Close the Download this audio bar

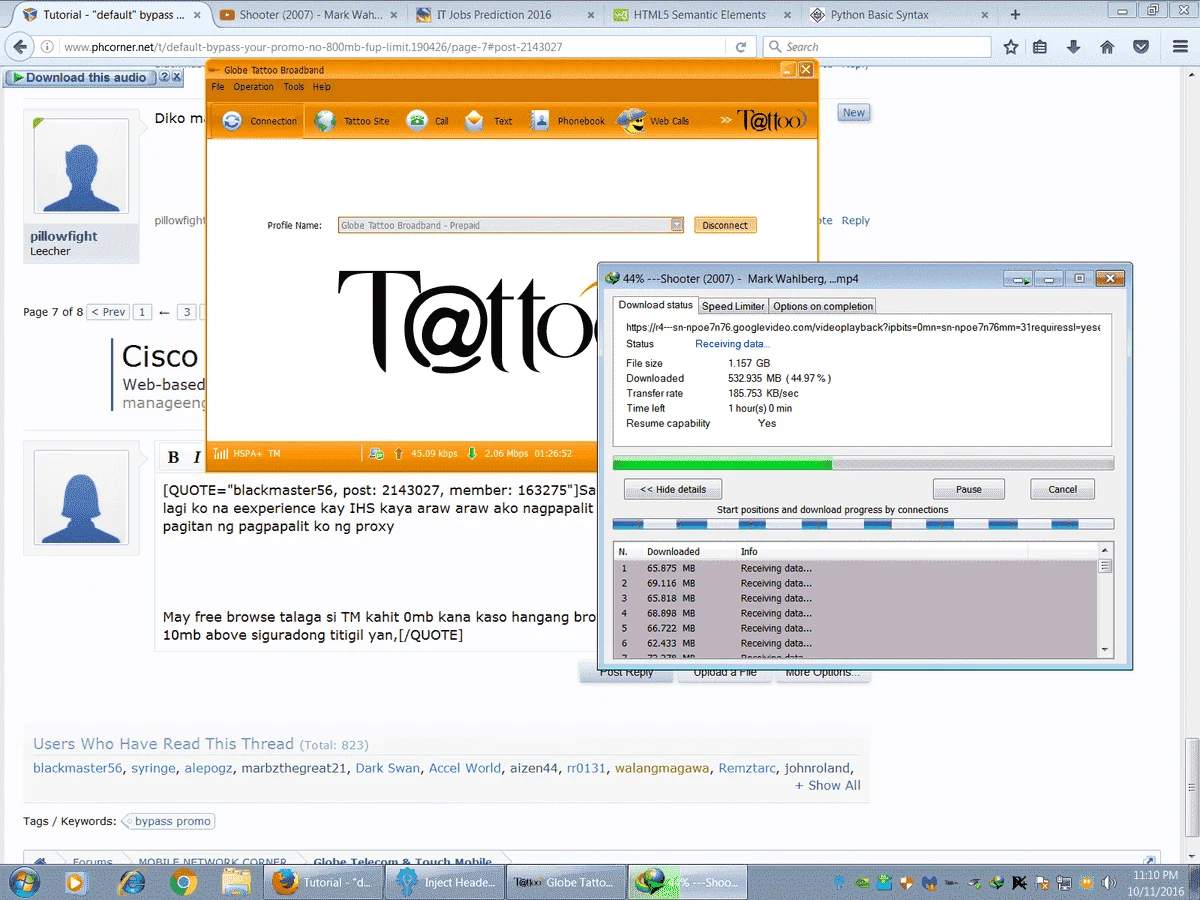pos(177,77)
